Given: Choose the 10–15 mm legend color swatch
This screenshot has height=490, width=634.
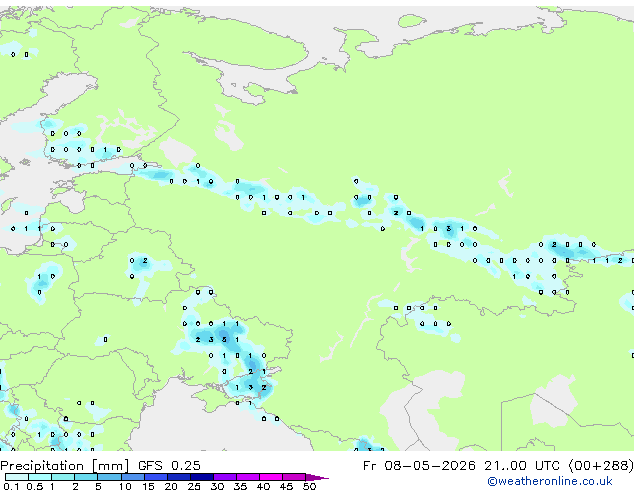Looking at the screenshot, I should pyautogui.click(x=132, y=477).
